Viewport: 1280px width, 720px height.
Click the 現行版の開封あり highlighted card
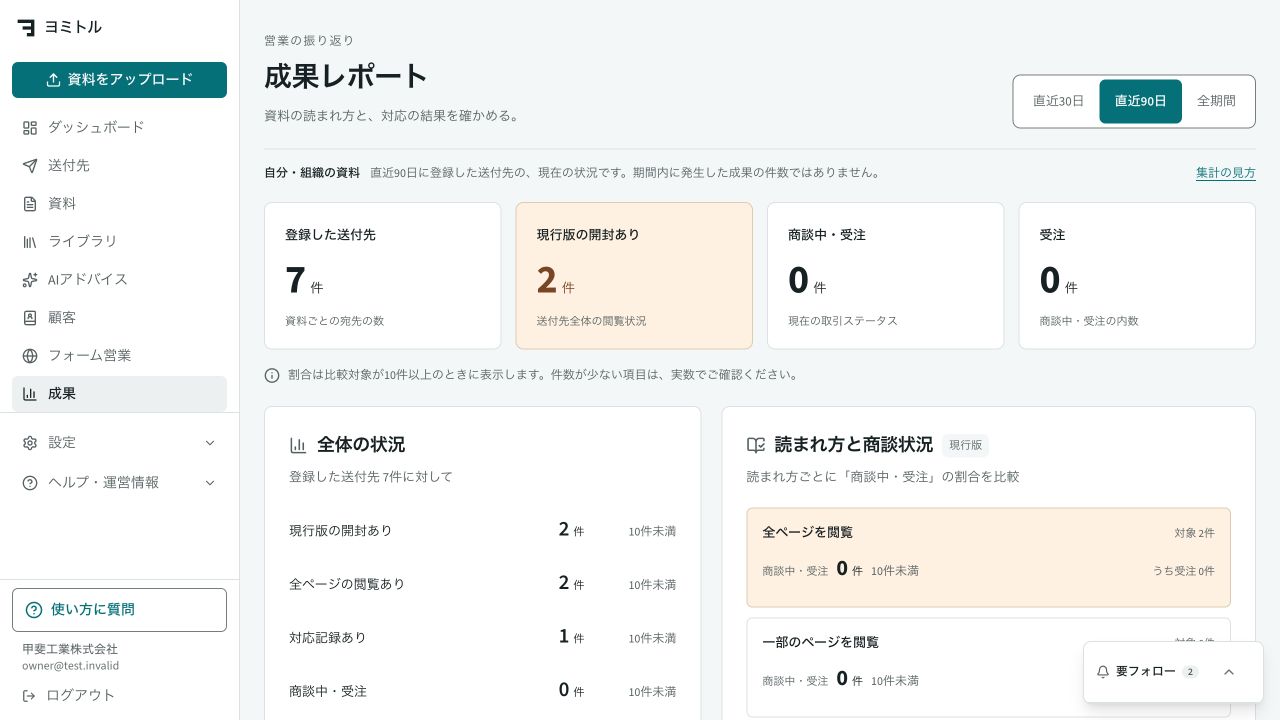[634, 276]
